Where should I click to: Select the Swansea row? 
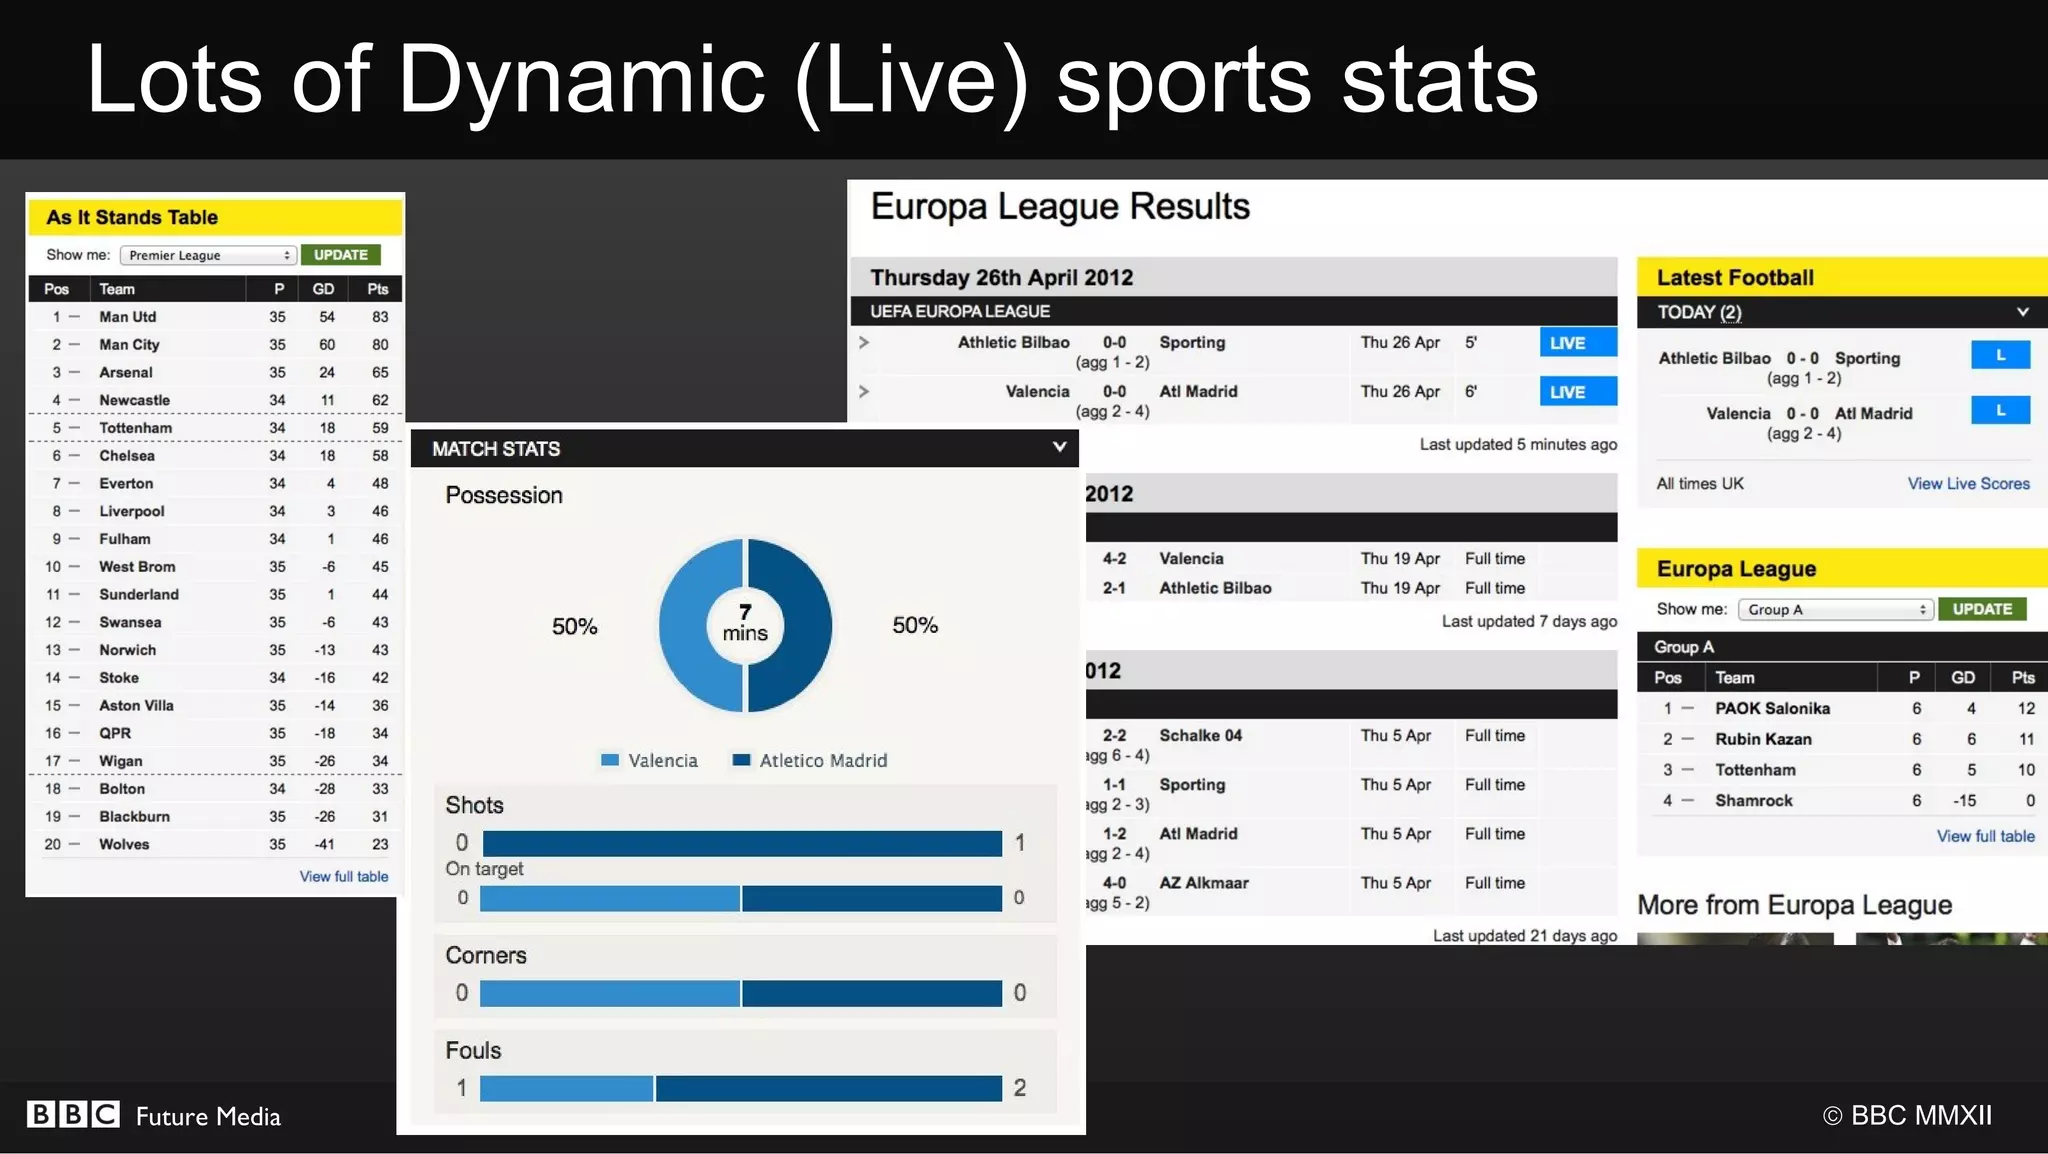point(215,622)
